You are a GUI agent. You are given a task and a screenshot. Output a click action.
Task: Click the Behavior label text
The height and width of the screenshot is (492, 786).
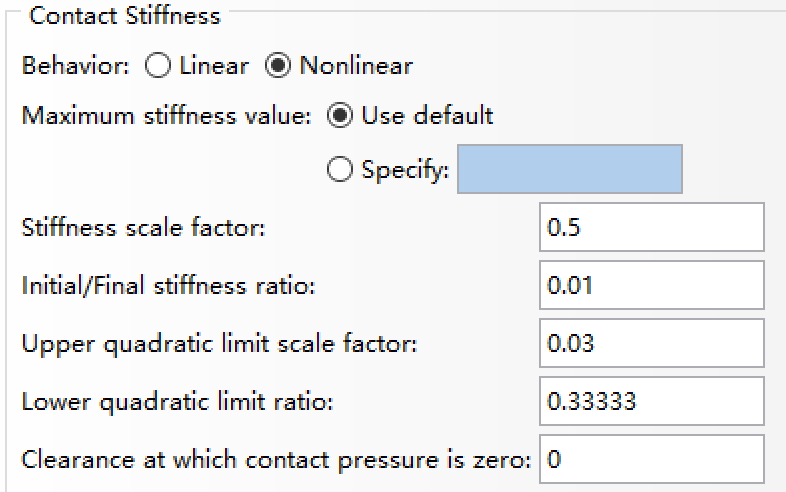pyautogui.click(x=76, y=67)
